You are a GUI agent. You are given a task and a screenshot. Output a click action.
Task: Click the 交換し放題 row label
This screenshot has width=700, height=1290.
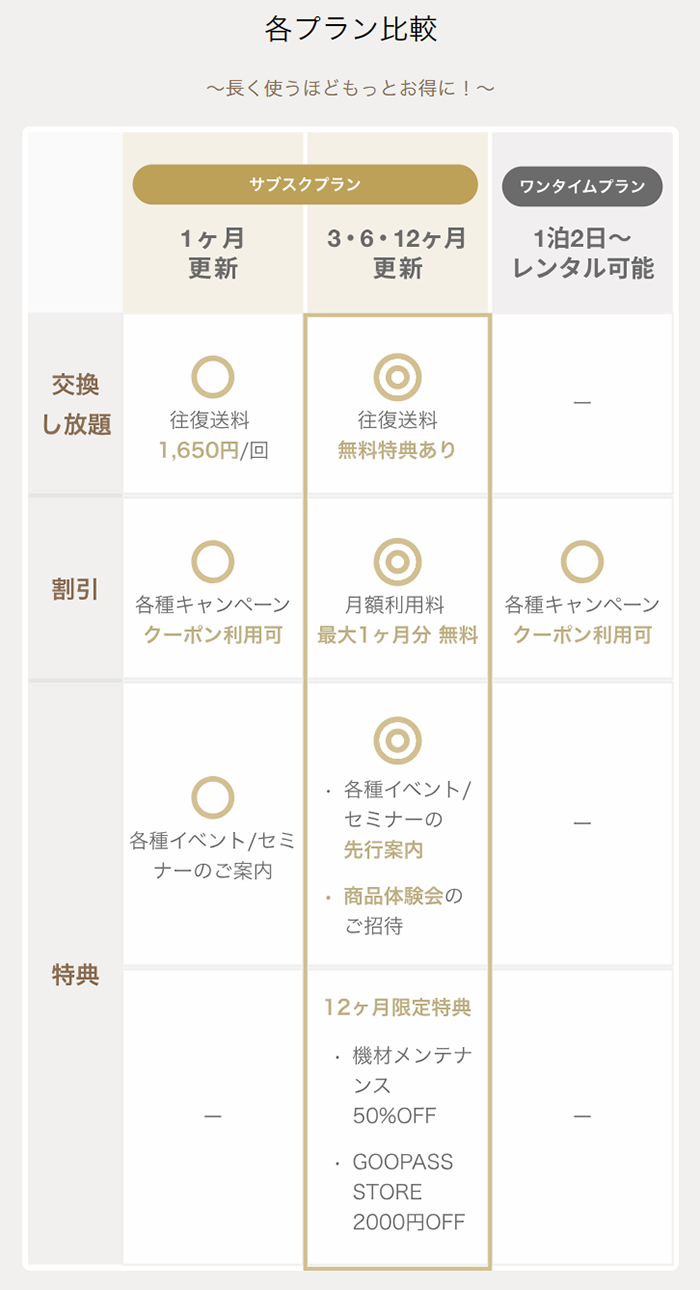(x=76, y=404)
